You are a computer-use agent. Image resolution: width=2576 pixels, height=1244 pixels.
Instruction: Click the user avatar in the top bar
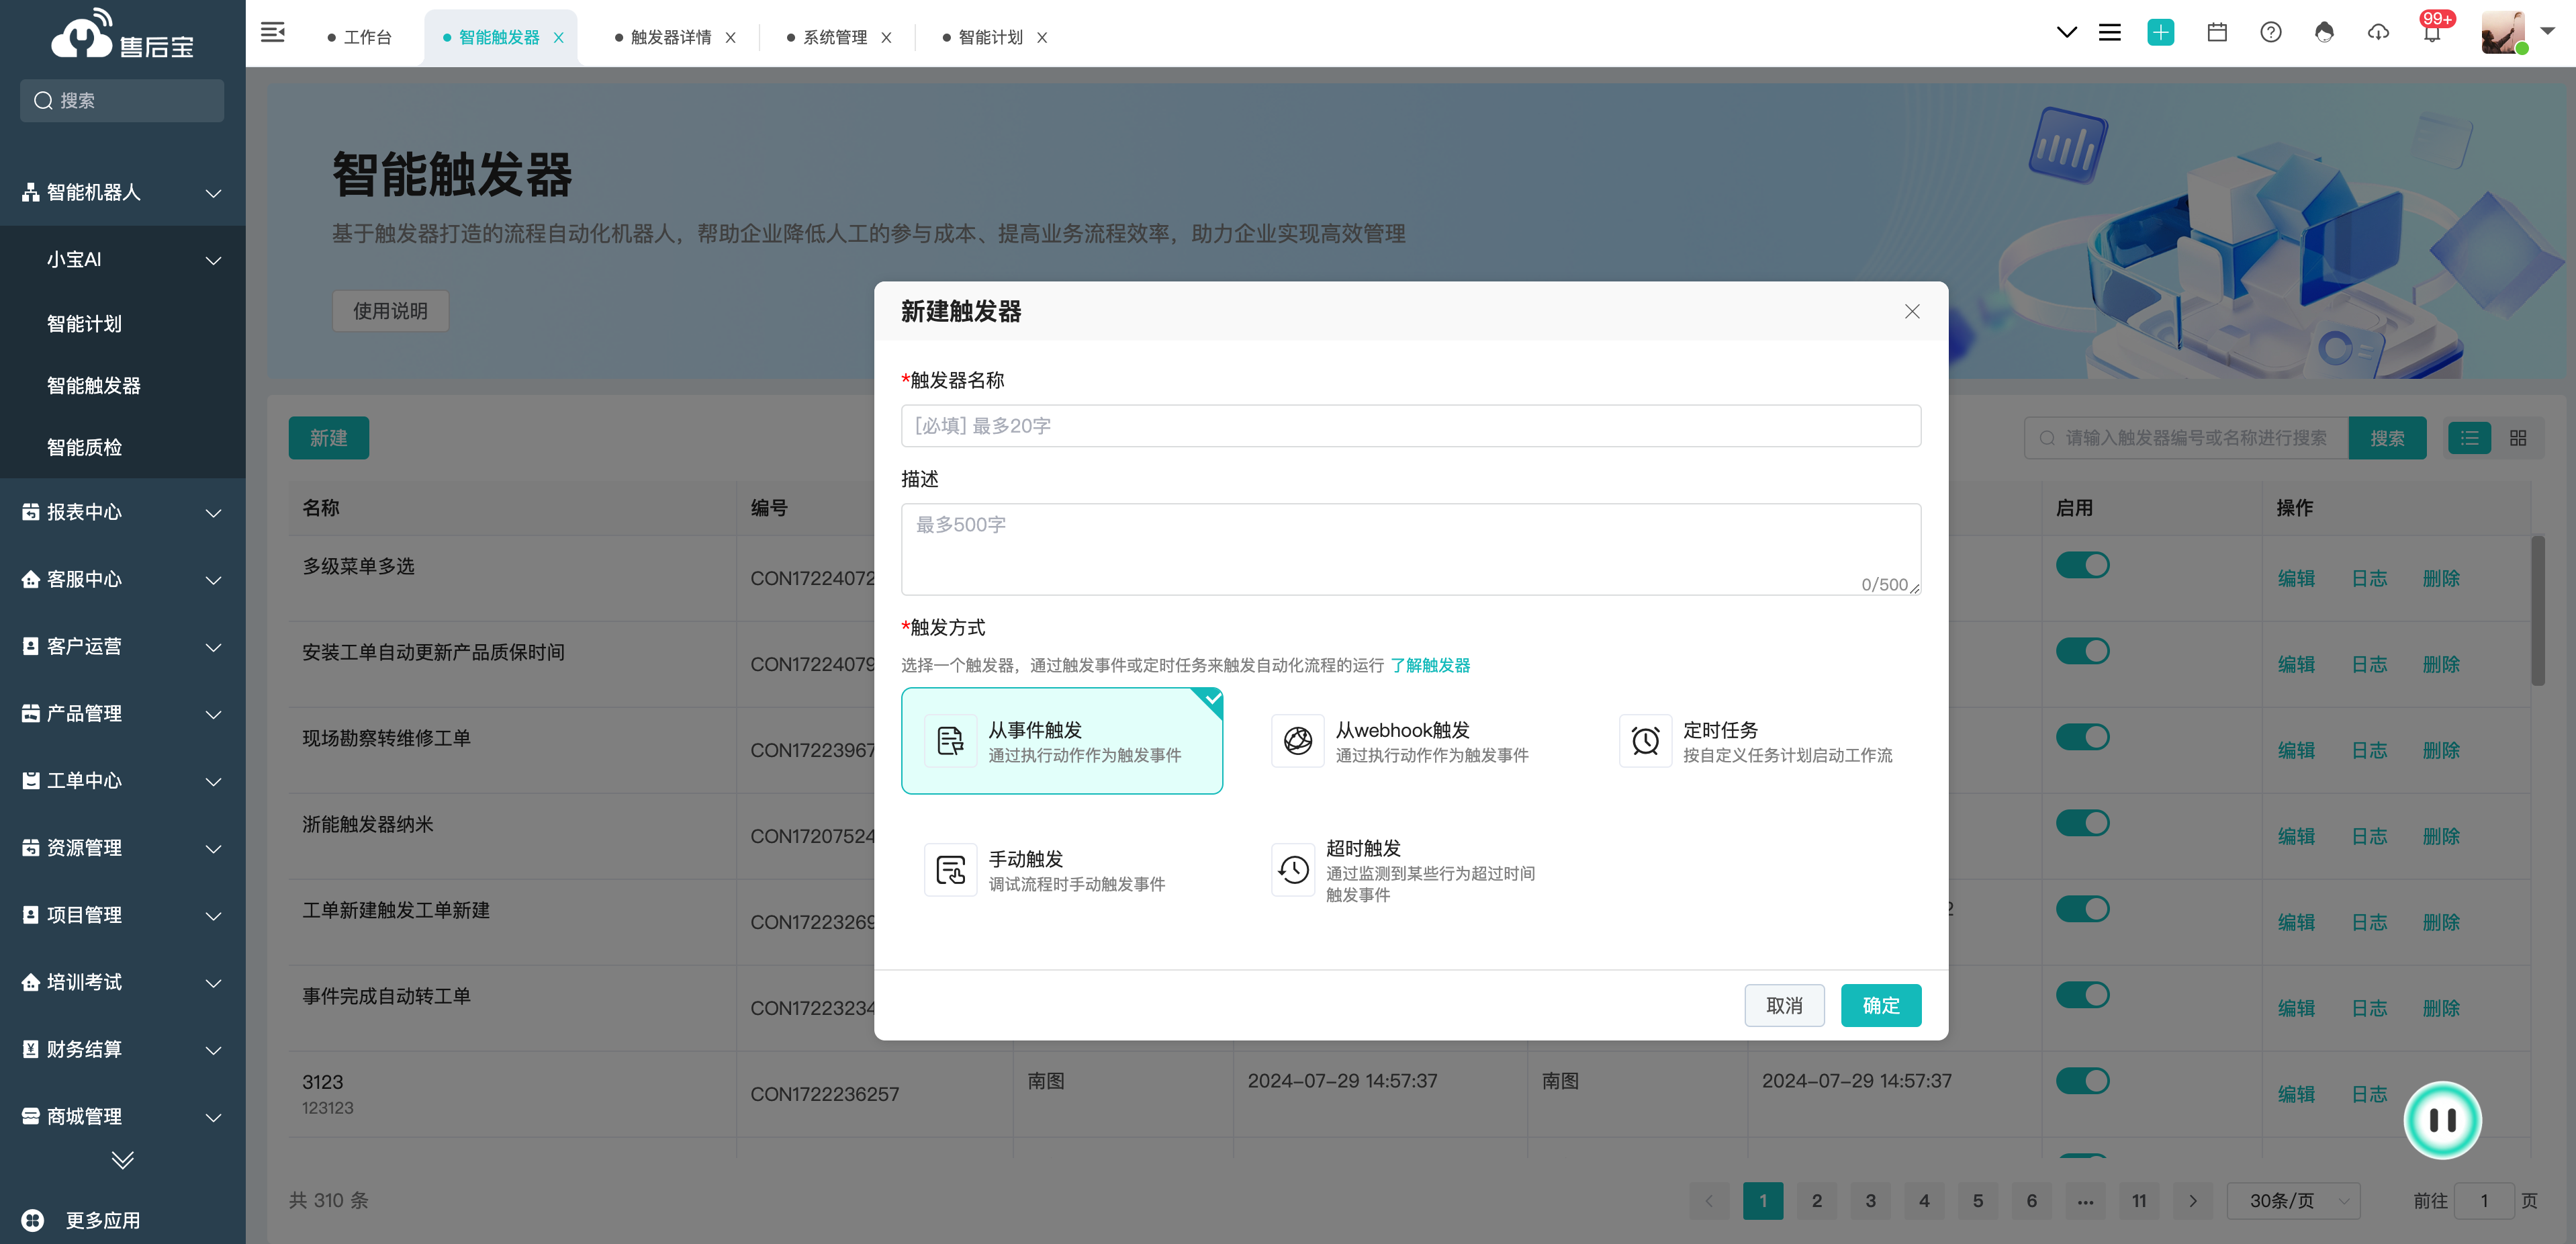pos(2502,33)
